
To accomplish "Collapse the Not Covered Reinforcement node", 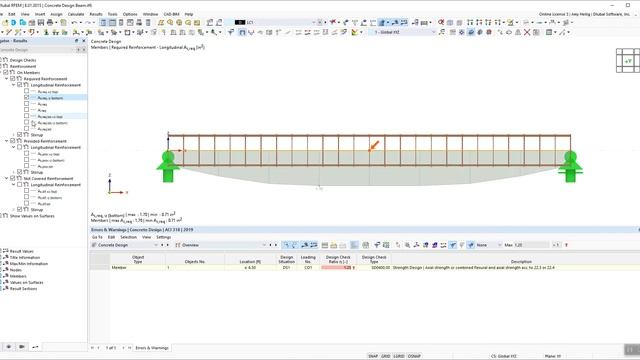I will 7,178.
